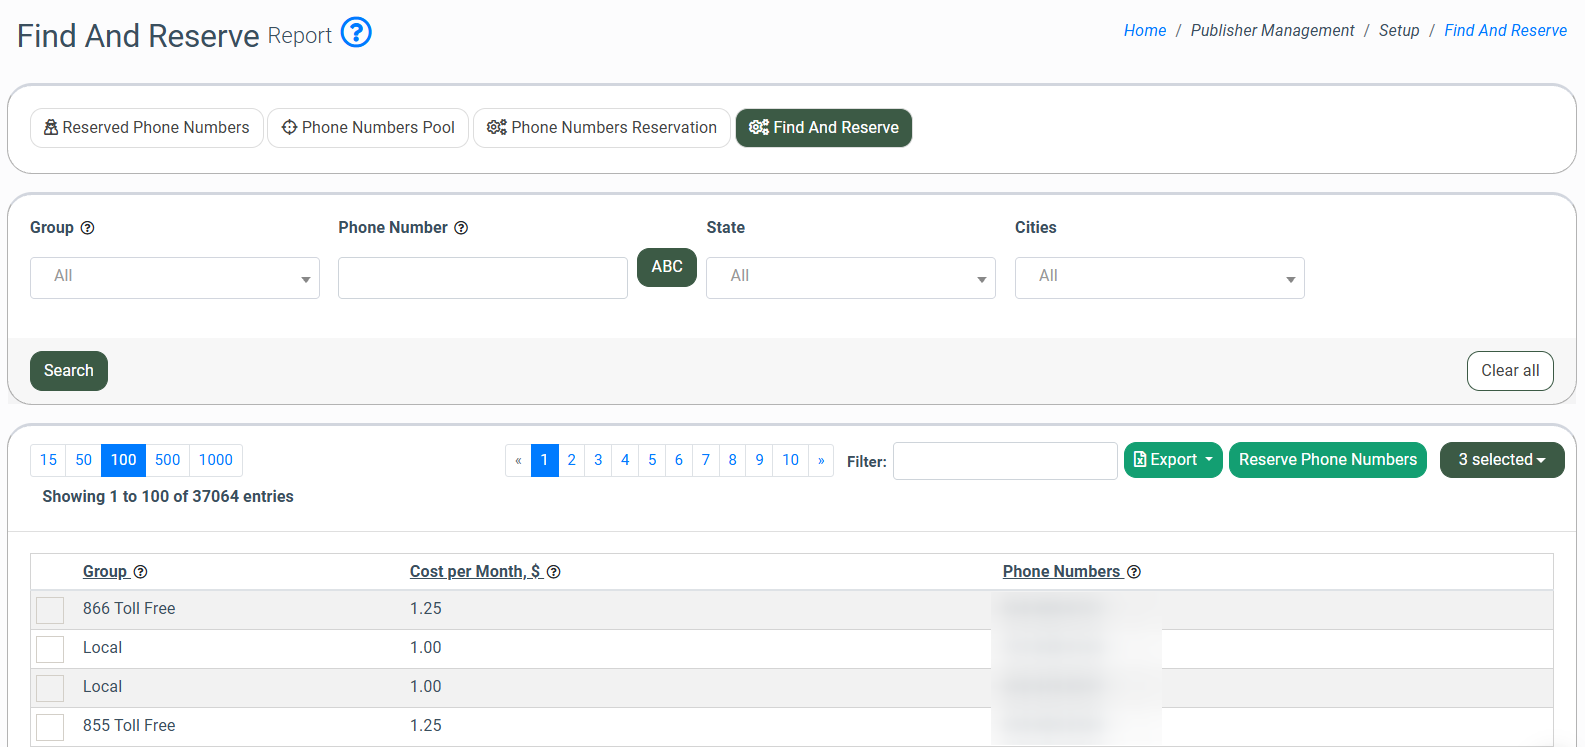
Task: Click the help icon beside Report title
Action: coord(356,33)
